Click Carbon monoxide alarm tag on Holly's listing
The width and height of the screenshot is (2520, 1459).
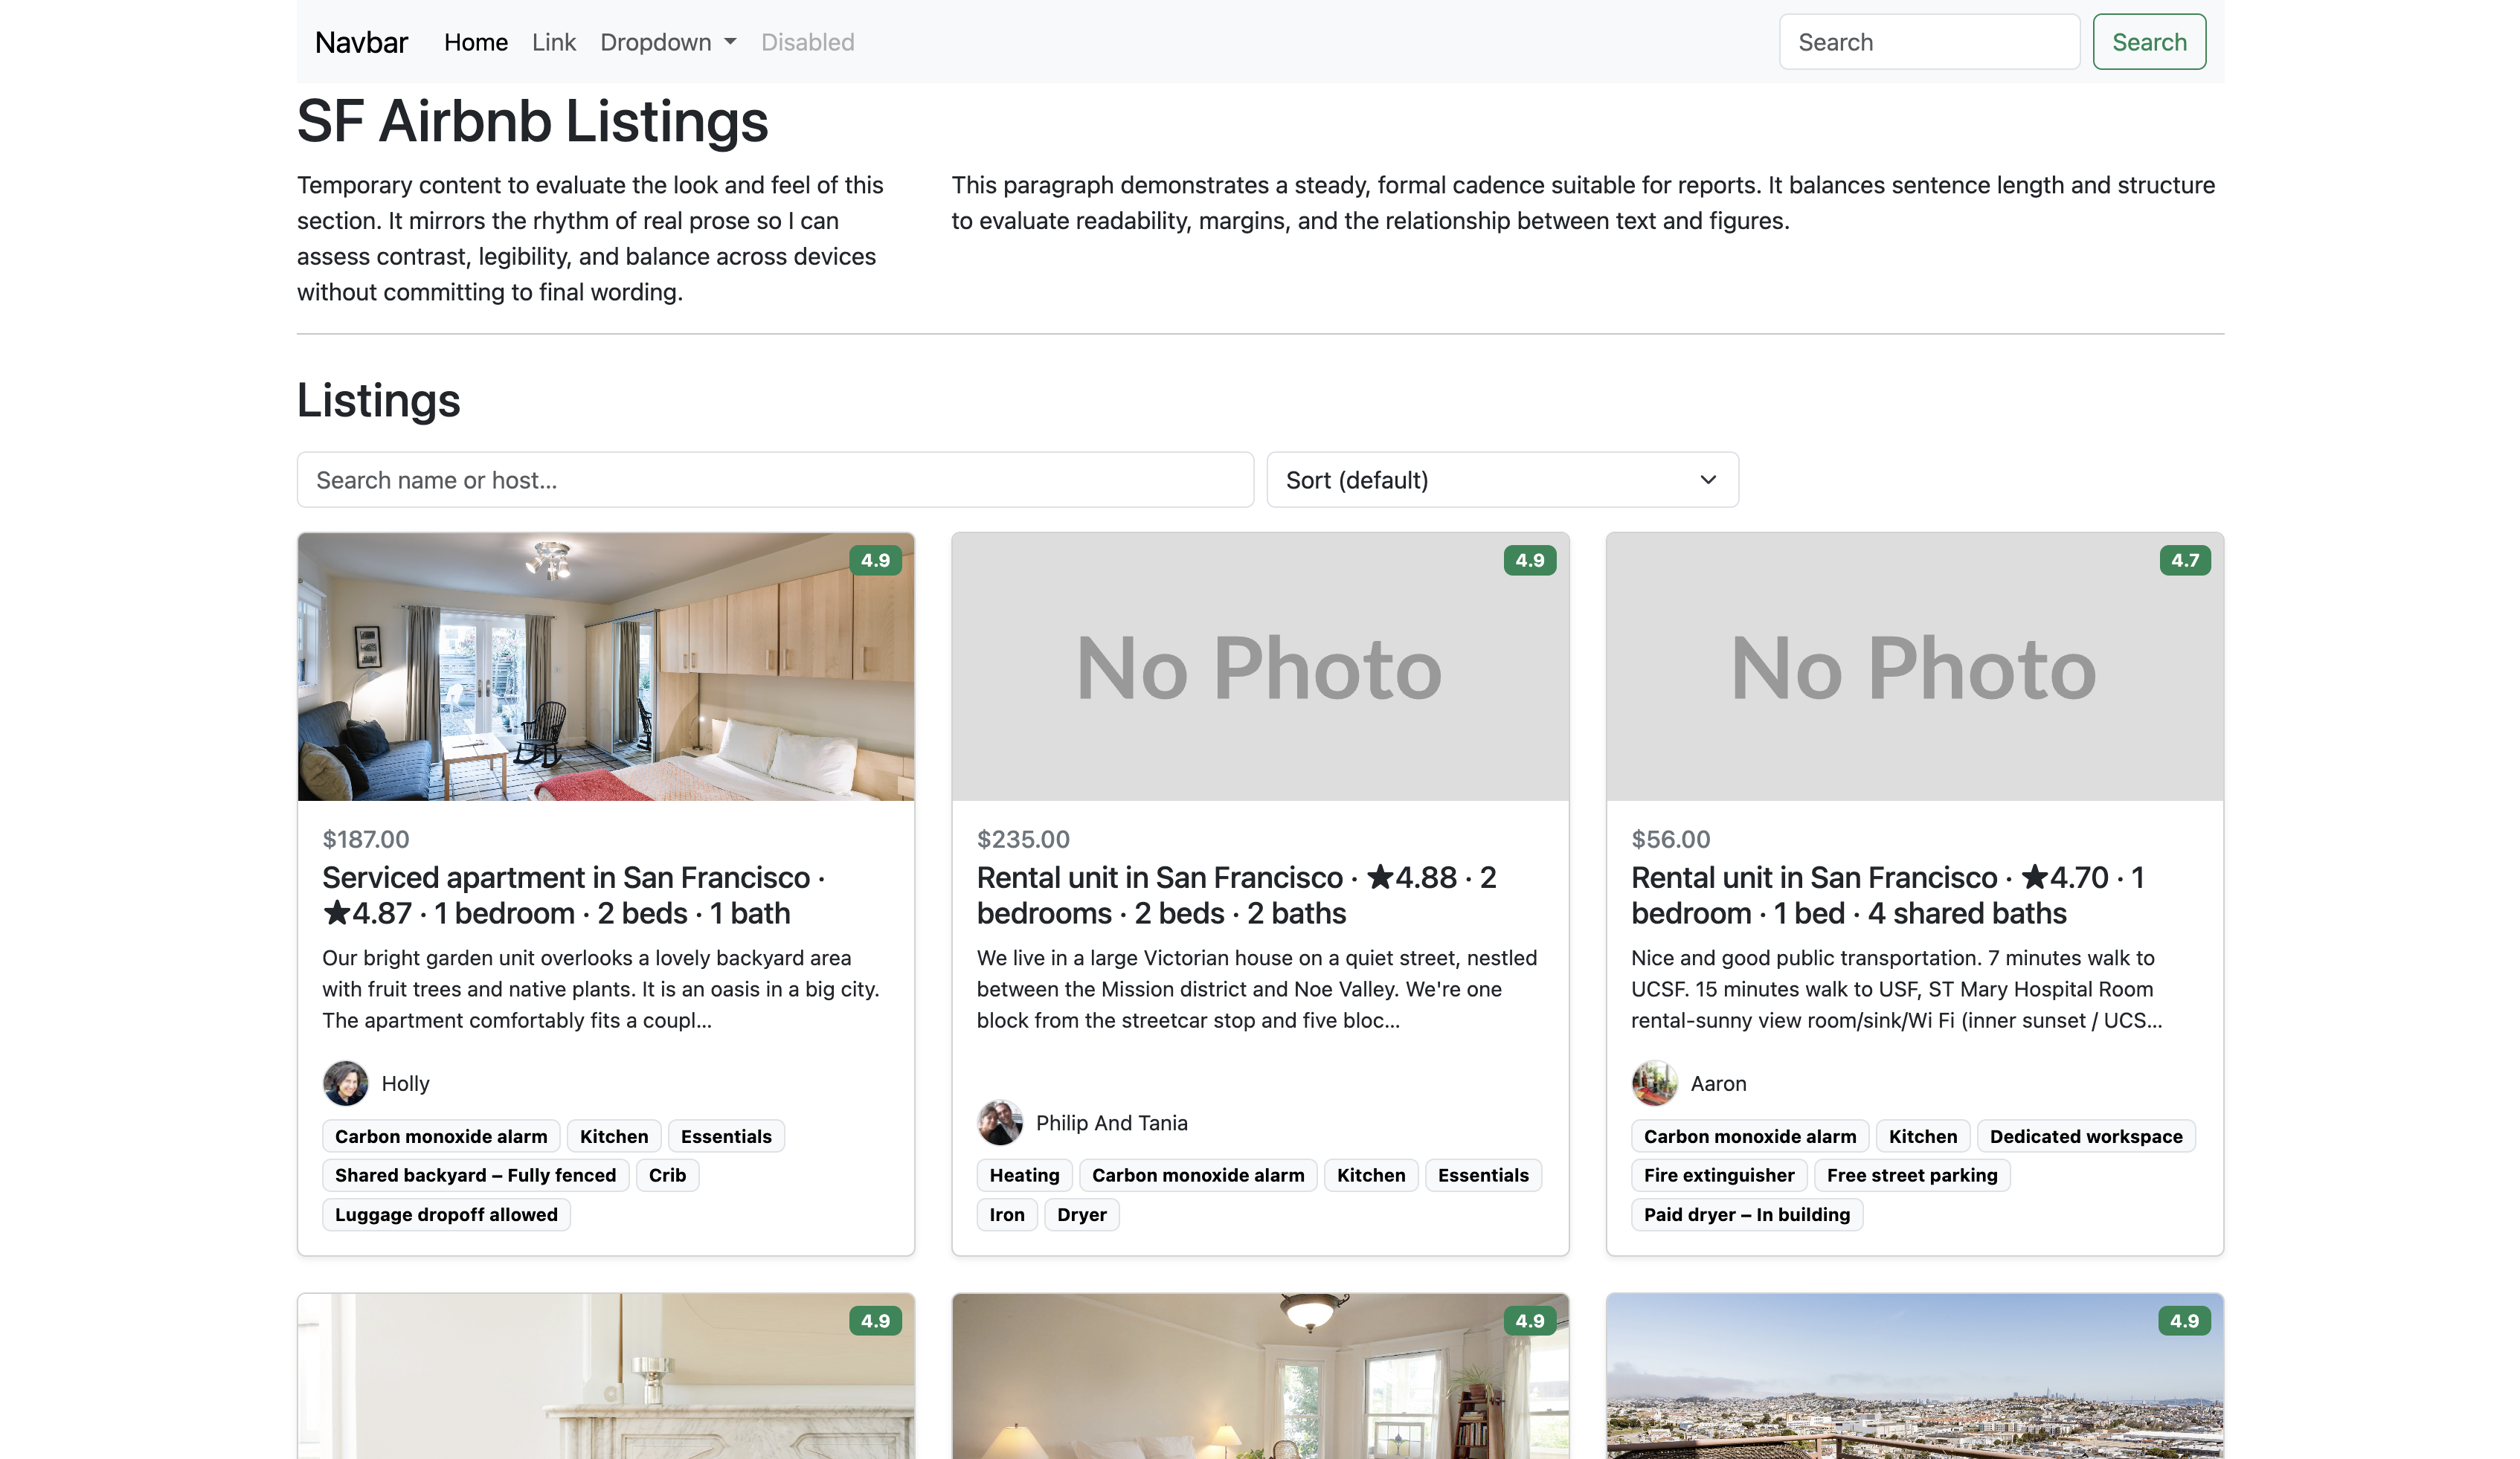click(x=441, y=1136)
